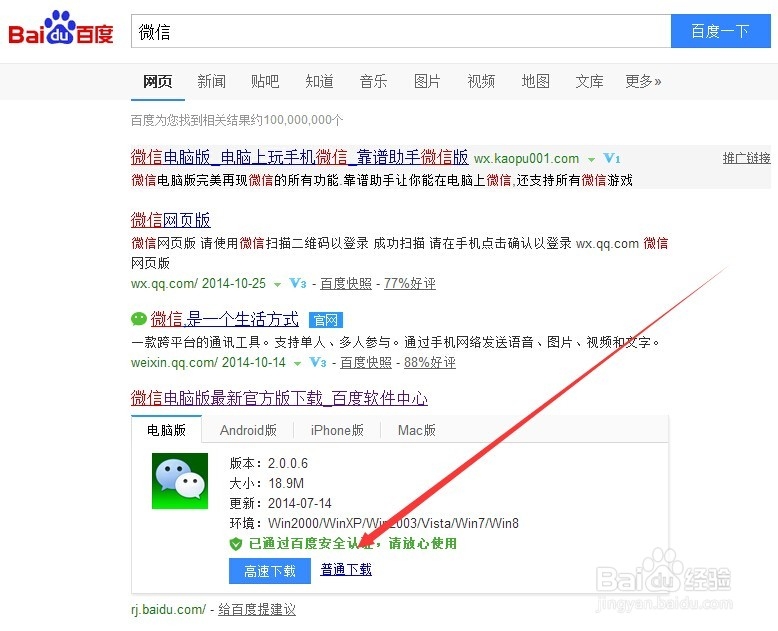The image size is (778, 631).
Task: Open the 贴吧 tab
Action: tap(265, 81)
